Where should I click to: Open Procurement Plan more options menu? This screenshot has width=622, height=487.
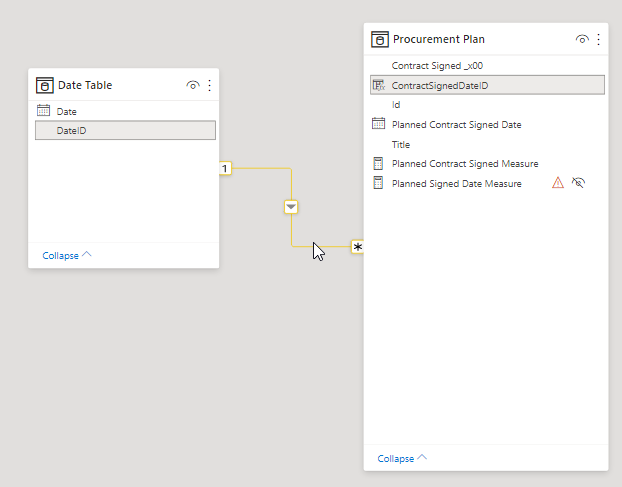(x=599, y=39)
